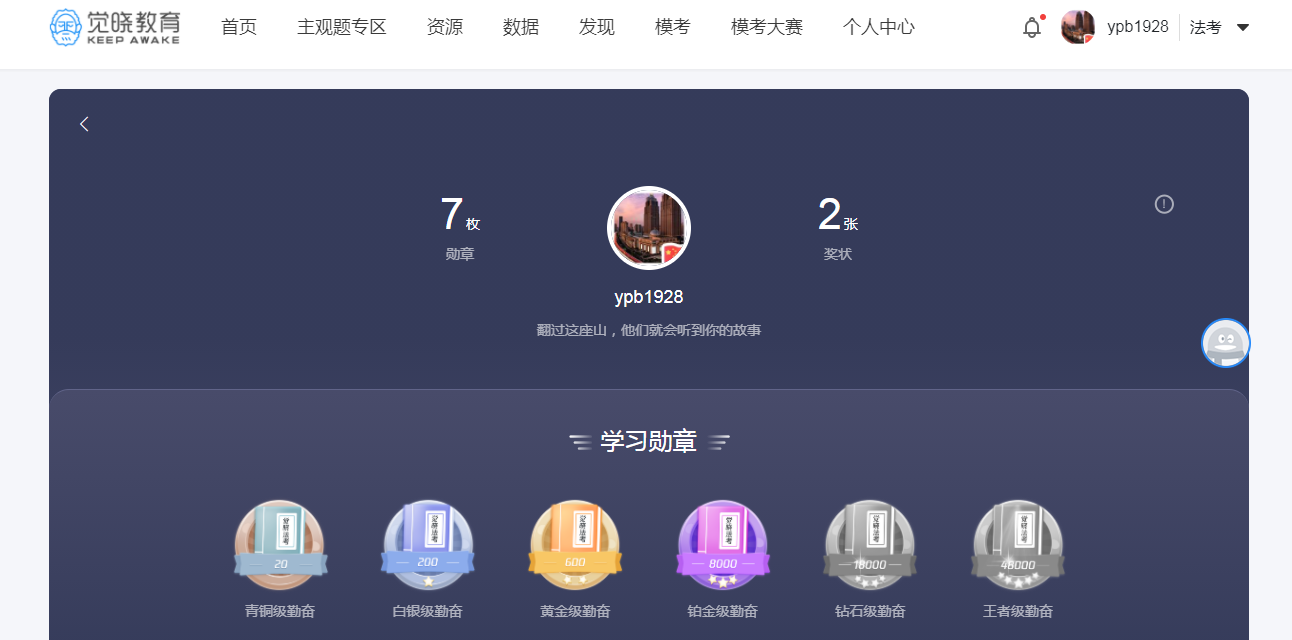
Task: Select the 铂金级勤奋 platinum medal
Action: click(723, 546)
